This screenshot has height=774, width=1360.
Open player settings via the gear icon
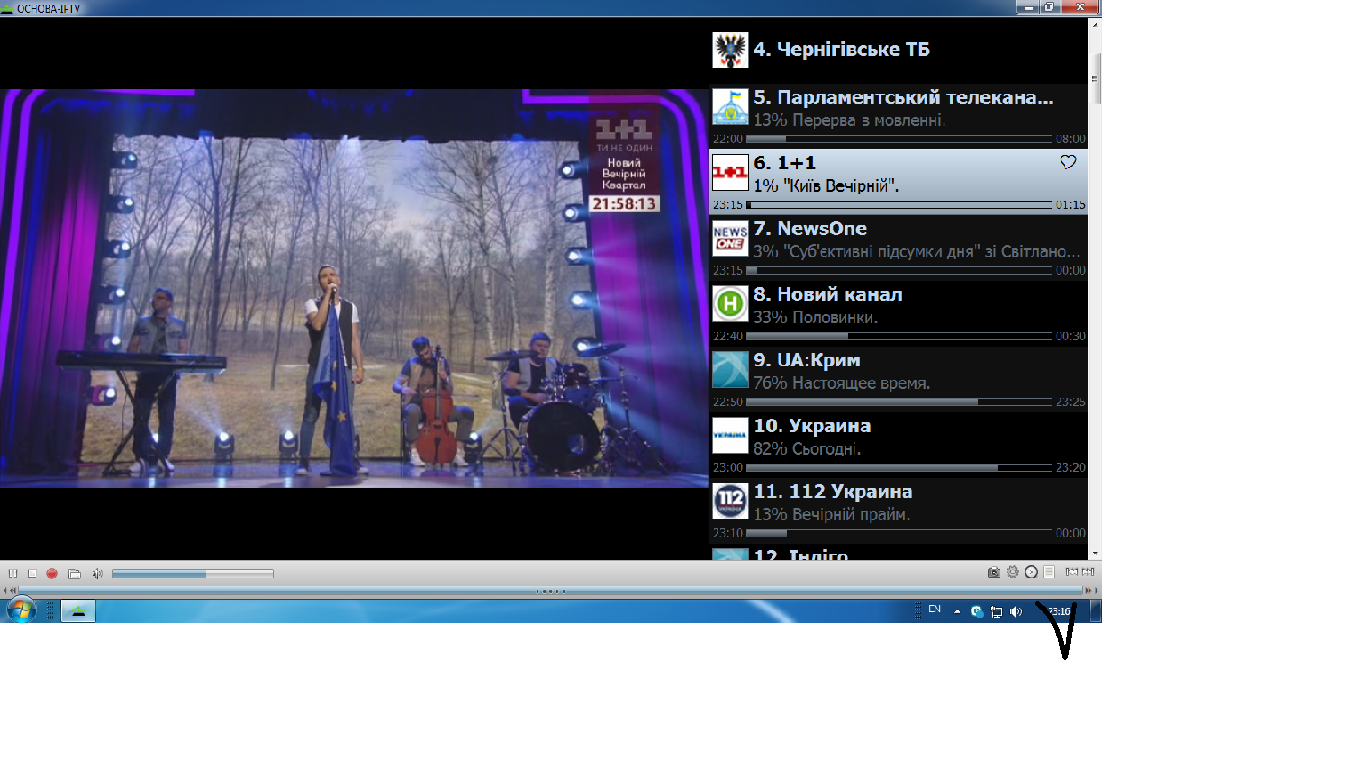point(1012,572)
